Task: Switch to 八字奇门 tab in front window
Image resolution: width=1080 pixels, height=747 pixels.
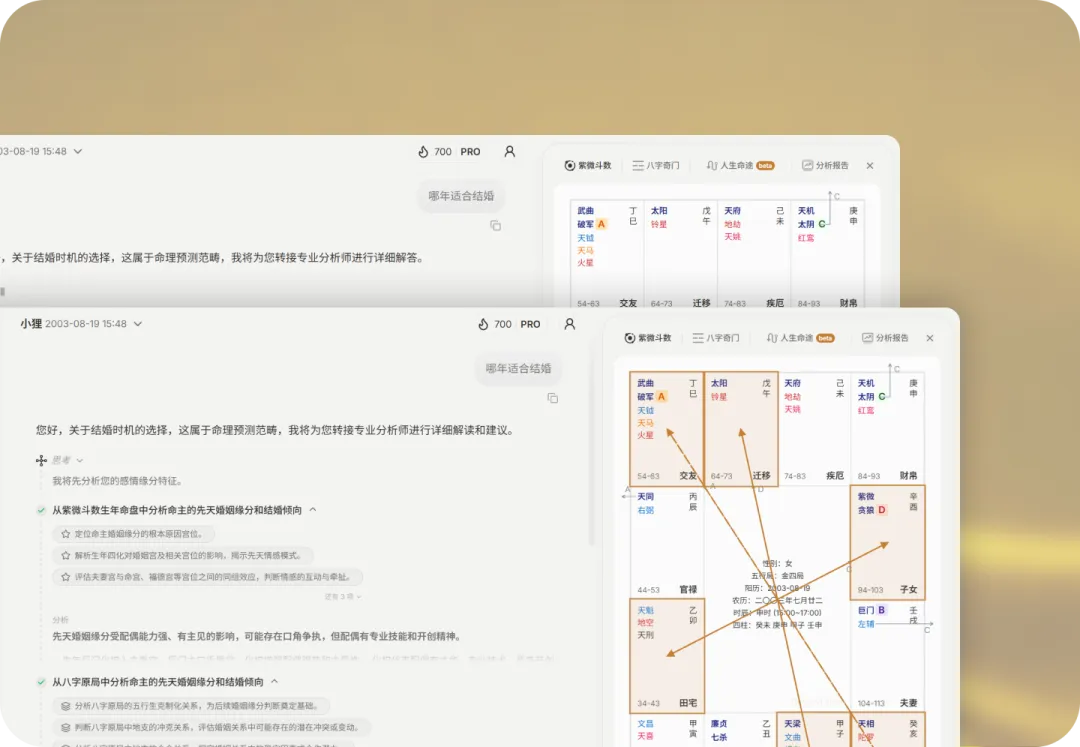Action: coord(716,338)
